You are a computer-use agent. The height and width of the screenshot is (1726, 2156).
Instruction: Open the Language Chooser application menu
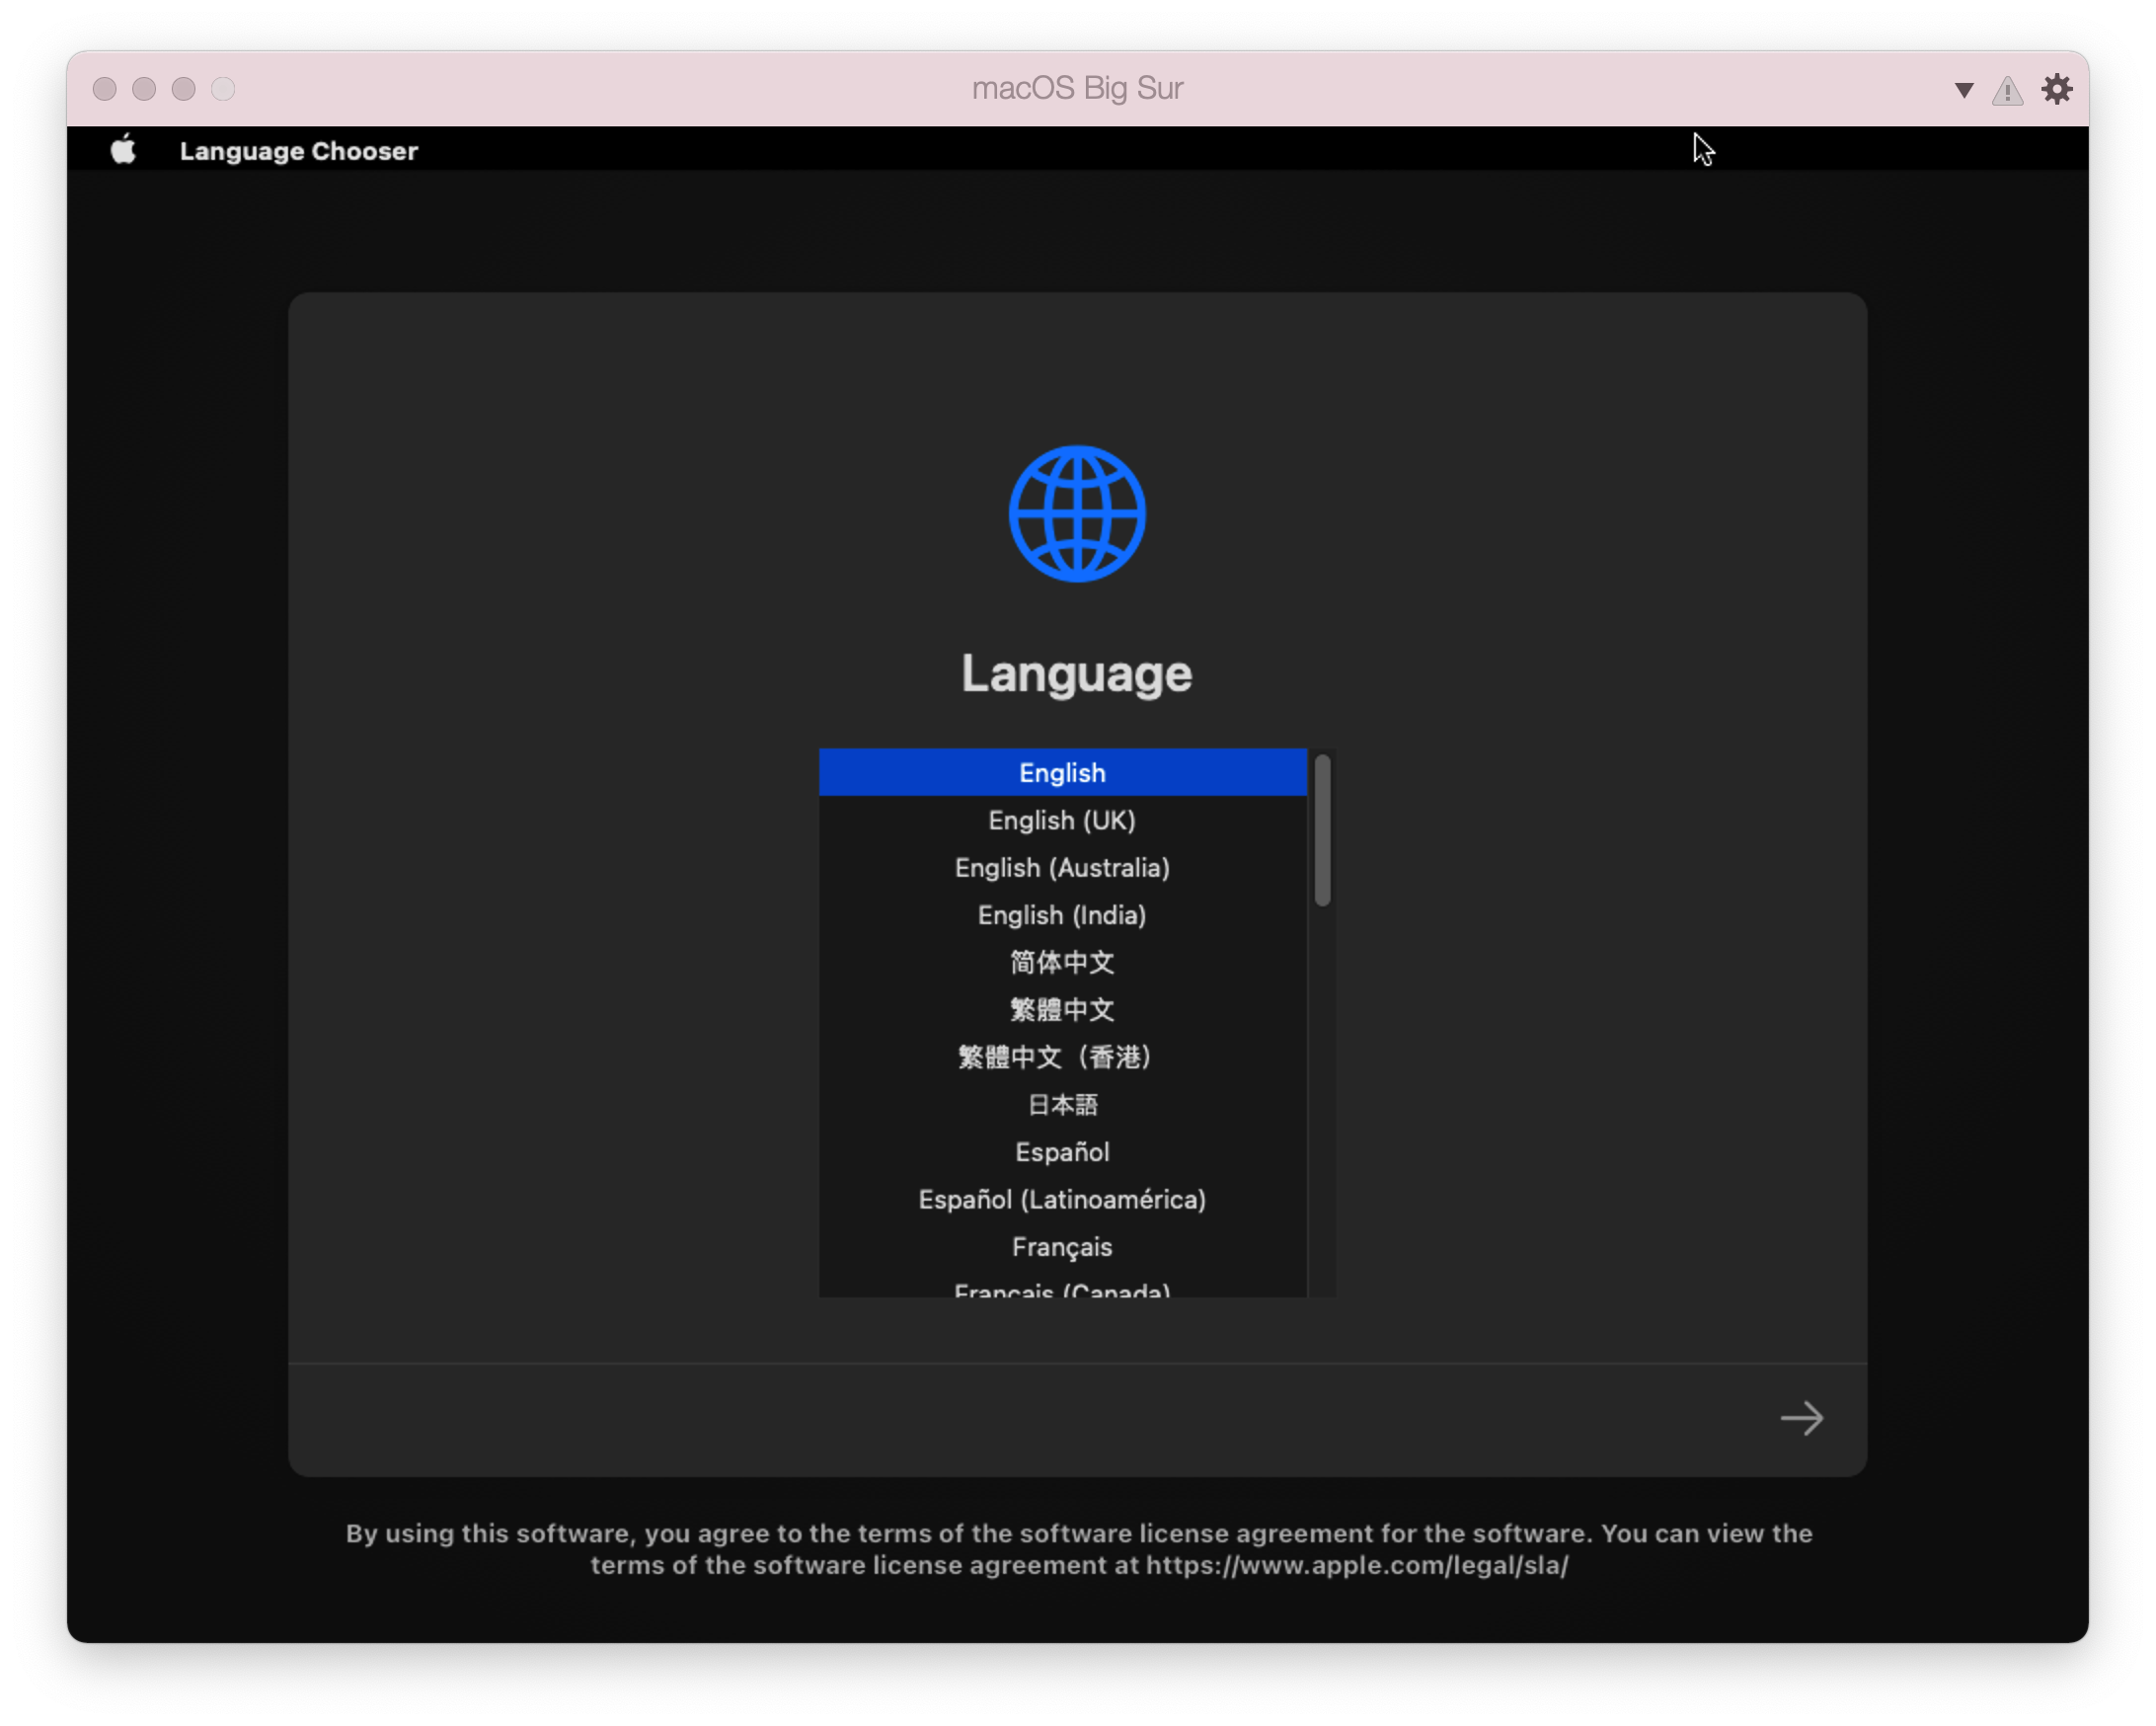[298, 151]
